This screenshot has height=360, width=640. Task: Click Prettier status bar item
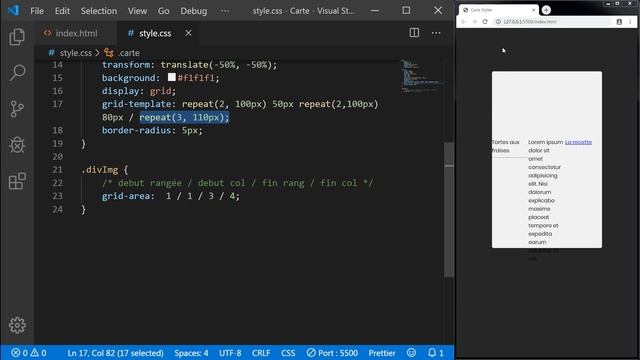(x=382, y=353)
